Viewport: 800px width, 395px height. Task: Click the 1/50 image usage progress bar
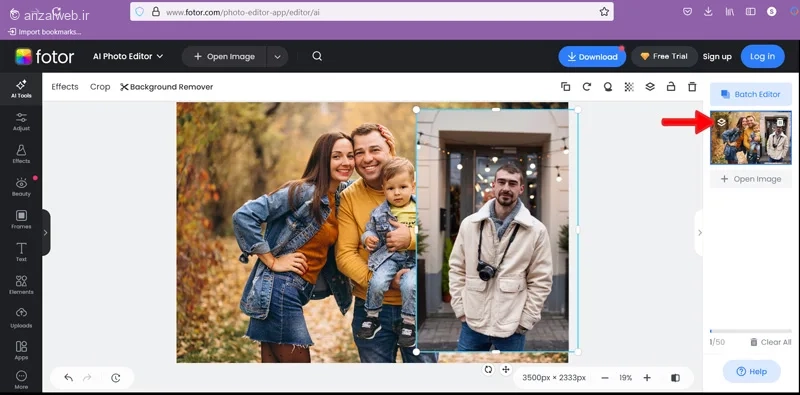point(751,331)
